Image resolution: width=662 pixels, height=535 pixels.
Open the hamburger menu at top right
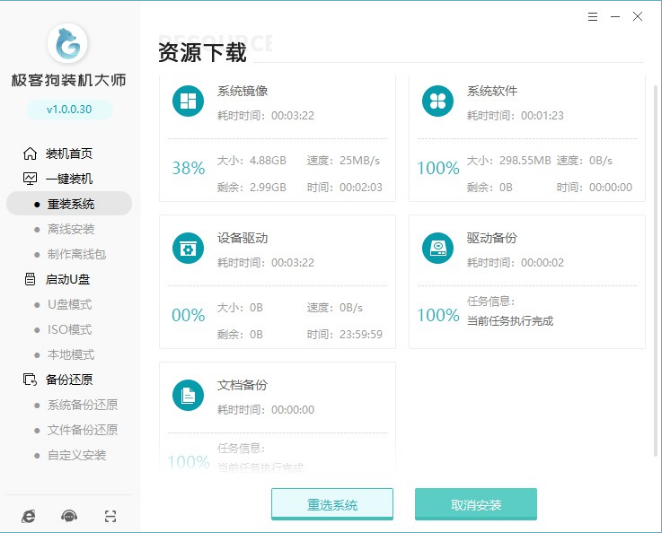pos(592,17)
